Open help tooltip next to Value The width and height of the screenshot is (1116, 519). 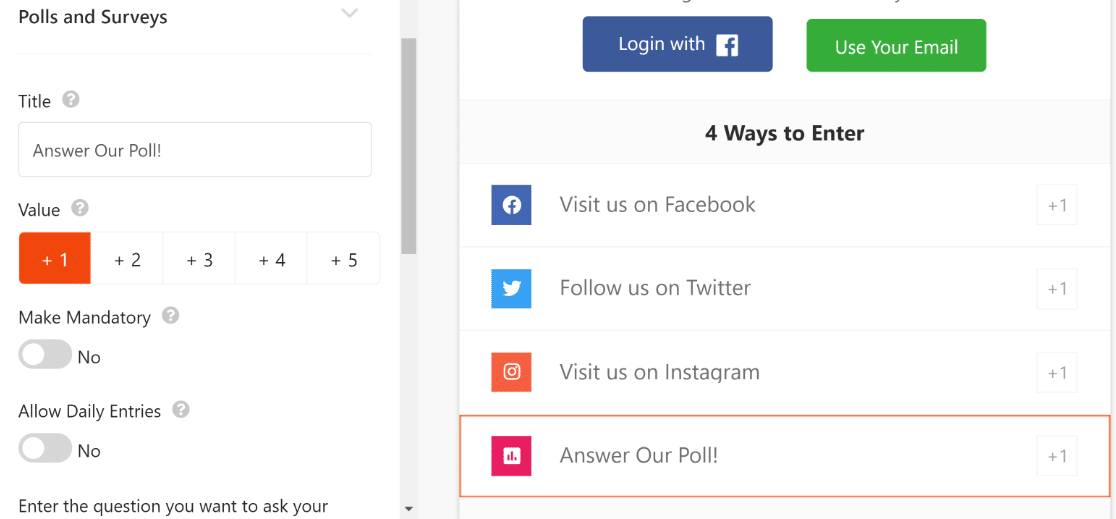coord(80,209)
